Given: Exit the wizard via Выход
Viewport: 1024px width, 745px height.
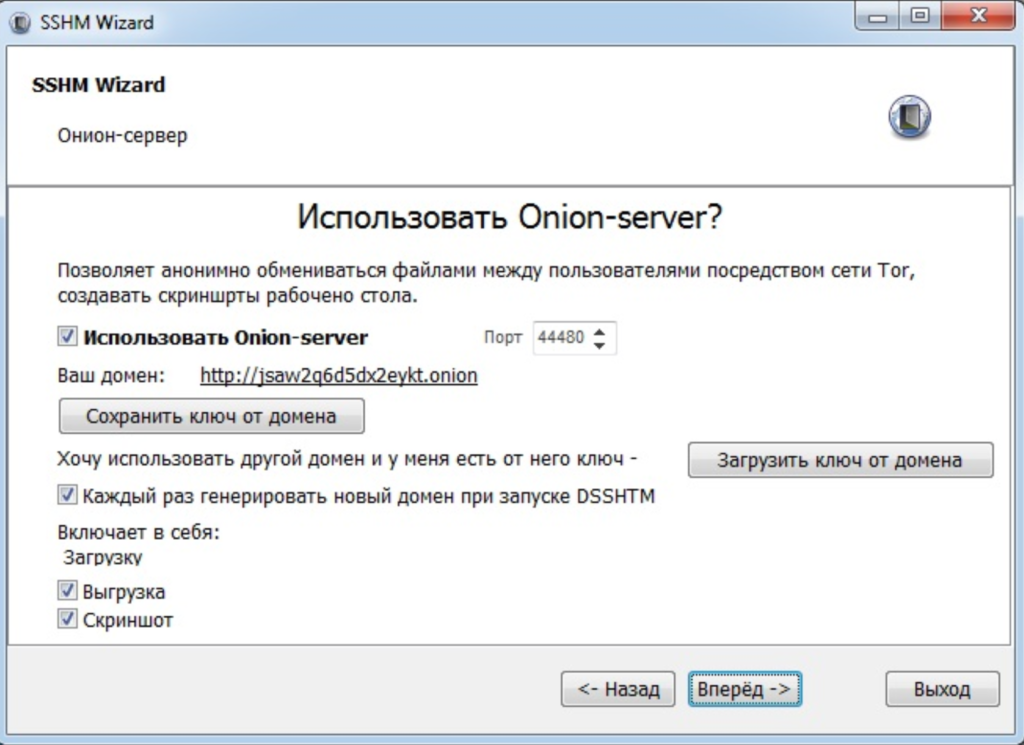Looking at the screenshot, I should pos(941,688).
